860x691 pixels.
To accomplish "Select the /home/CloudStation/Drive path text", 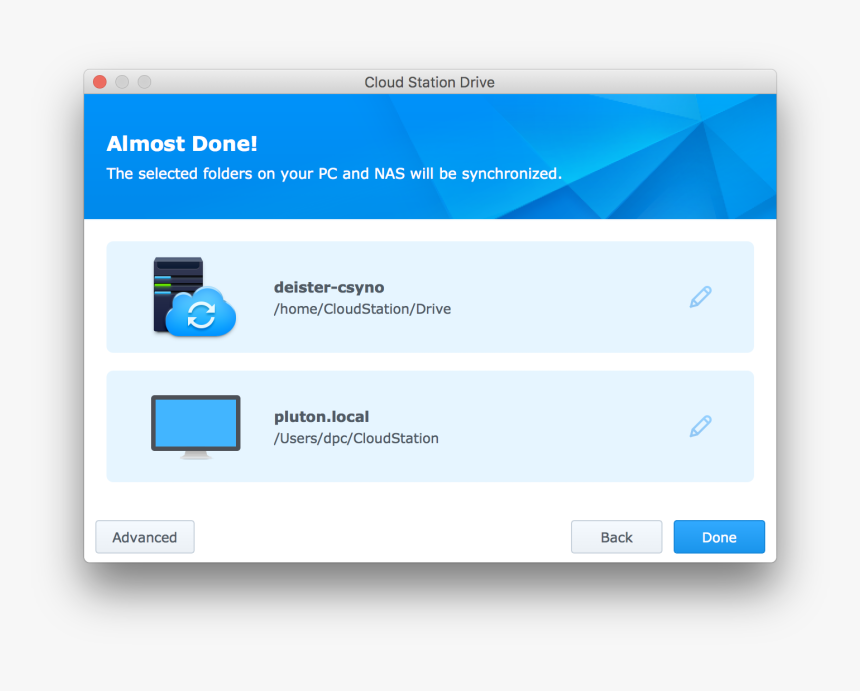I will 363,309.
